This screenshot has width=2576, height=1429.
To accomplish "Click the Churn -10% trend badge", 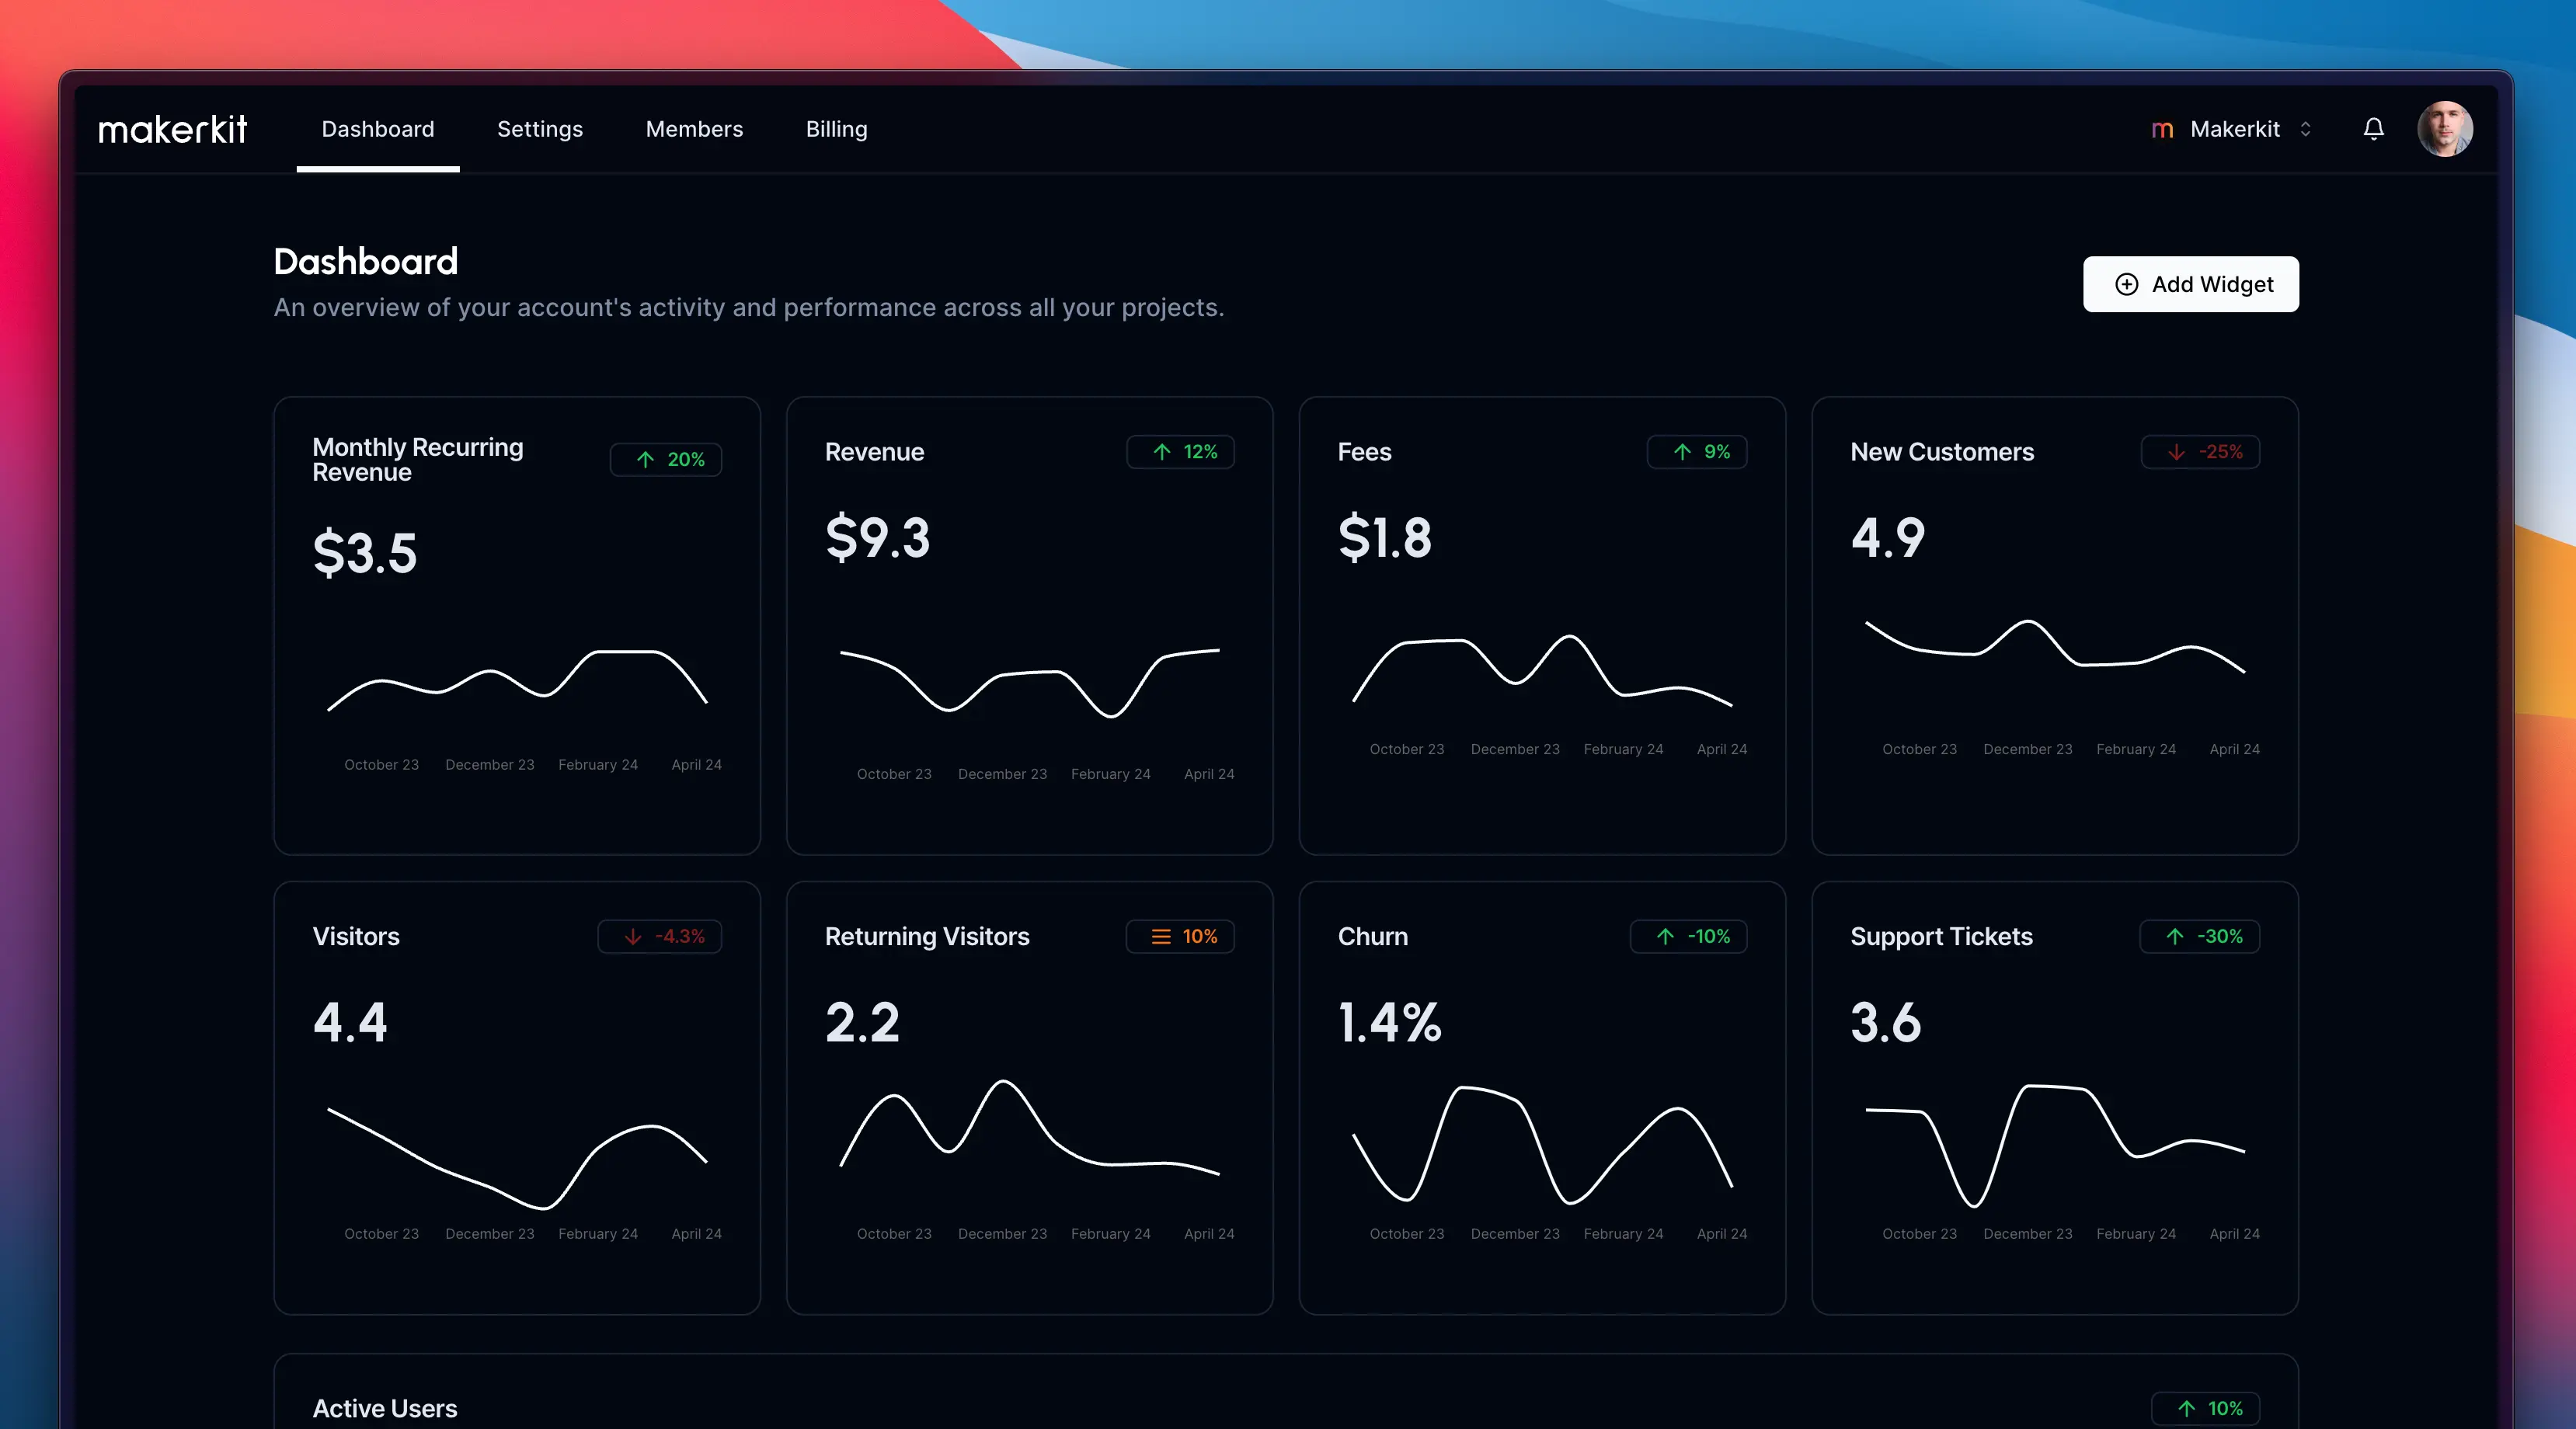I will [x=1689, y=936].
